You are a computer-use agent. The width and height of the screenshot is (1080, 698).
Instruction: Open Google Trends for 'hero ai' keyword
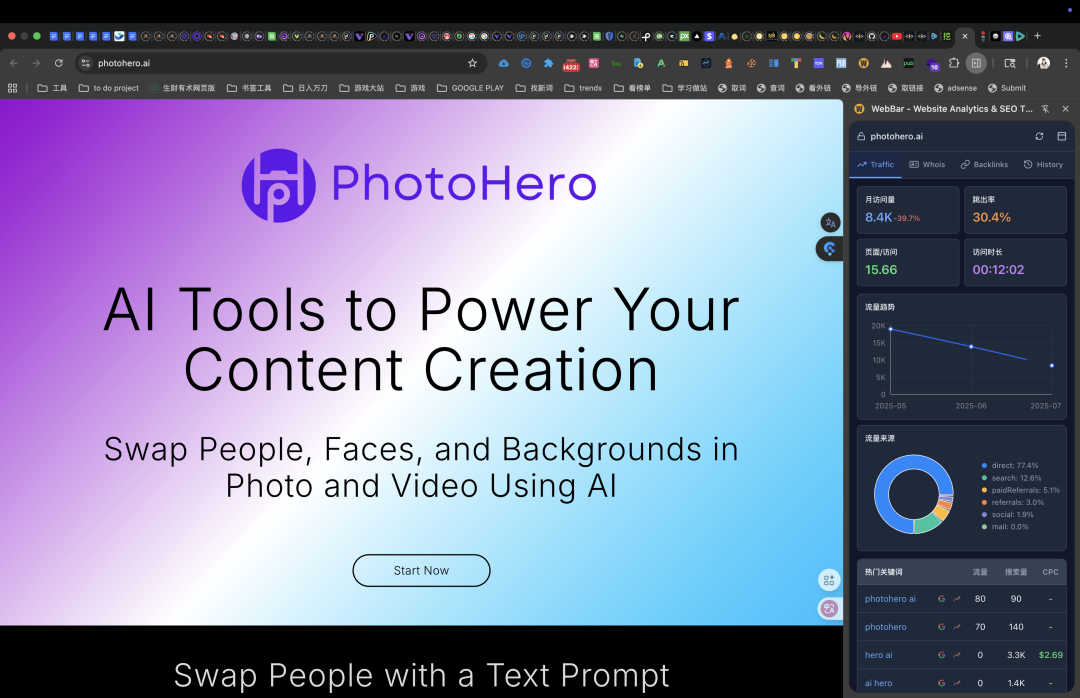pyautogui.click(x=957, y=655)
